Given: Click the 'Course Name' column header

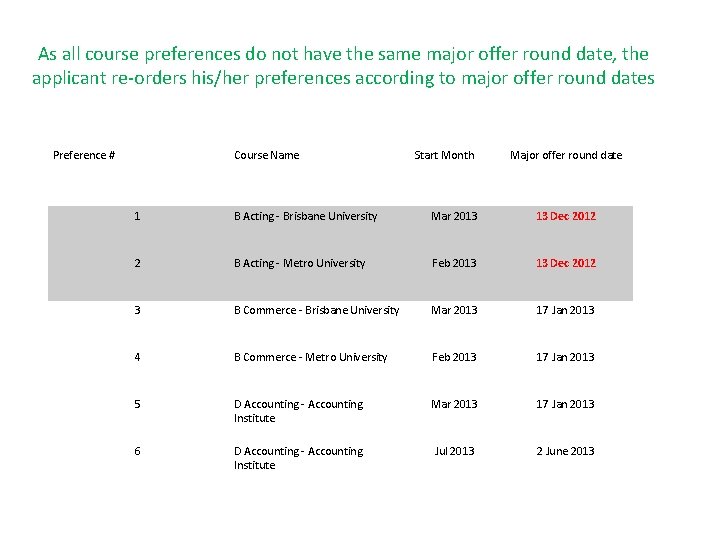Looking at the screenshot, I should point(266,155).
